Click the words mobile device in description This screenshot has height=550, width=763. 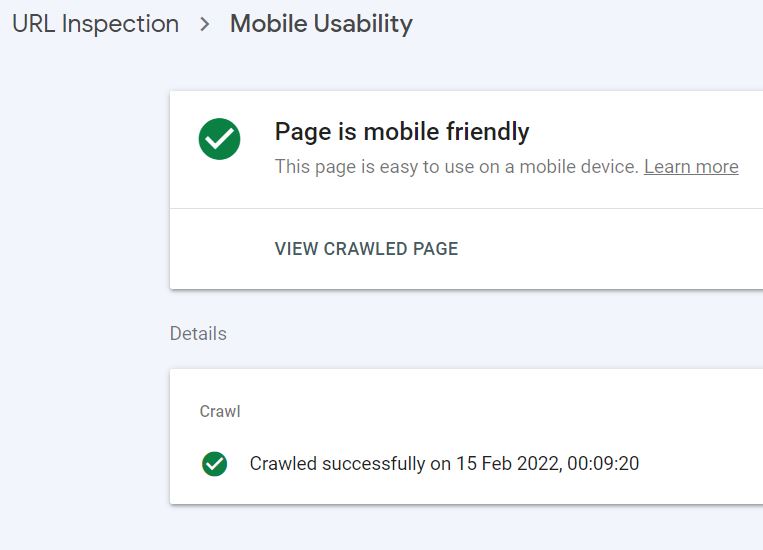pyautogui.click(x=579, y=167)
